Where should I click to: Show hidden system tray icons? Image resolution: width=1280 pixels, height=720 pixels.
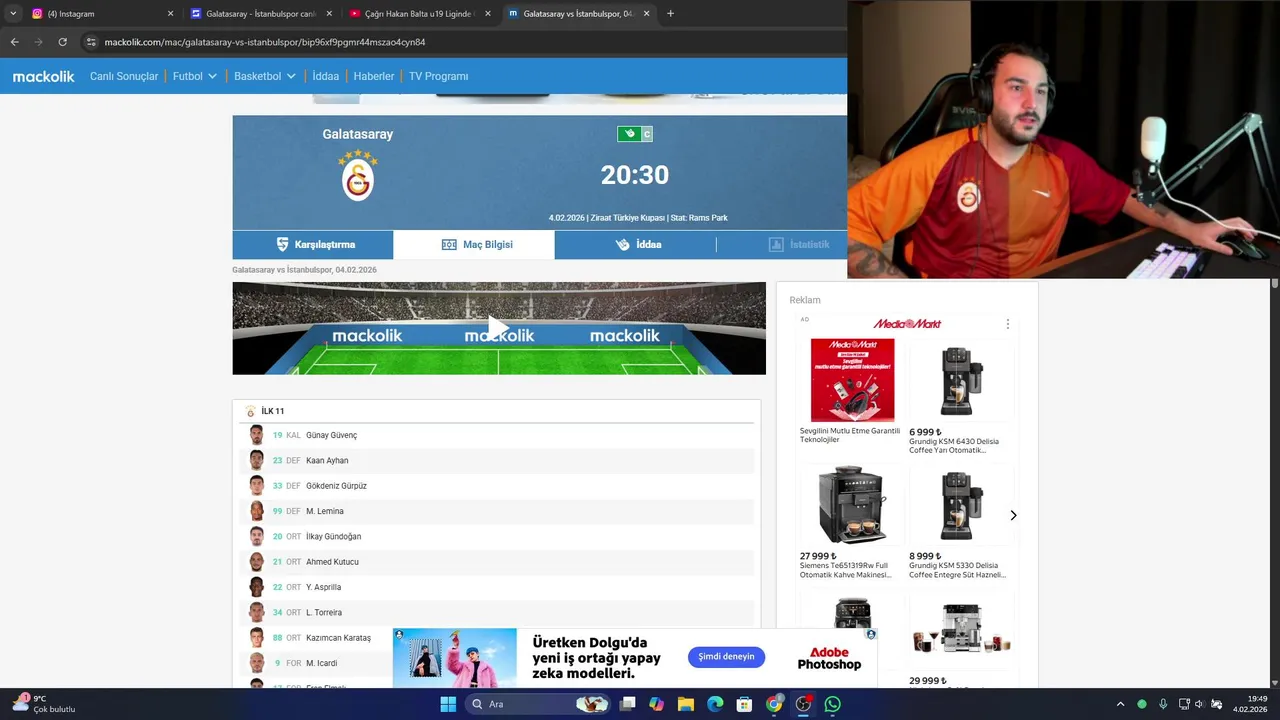pos(1120,704)
